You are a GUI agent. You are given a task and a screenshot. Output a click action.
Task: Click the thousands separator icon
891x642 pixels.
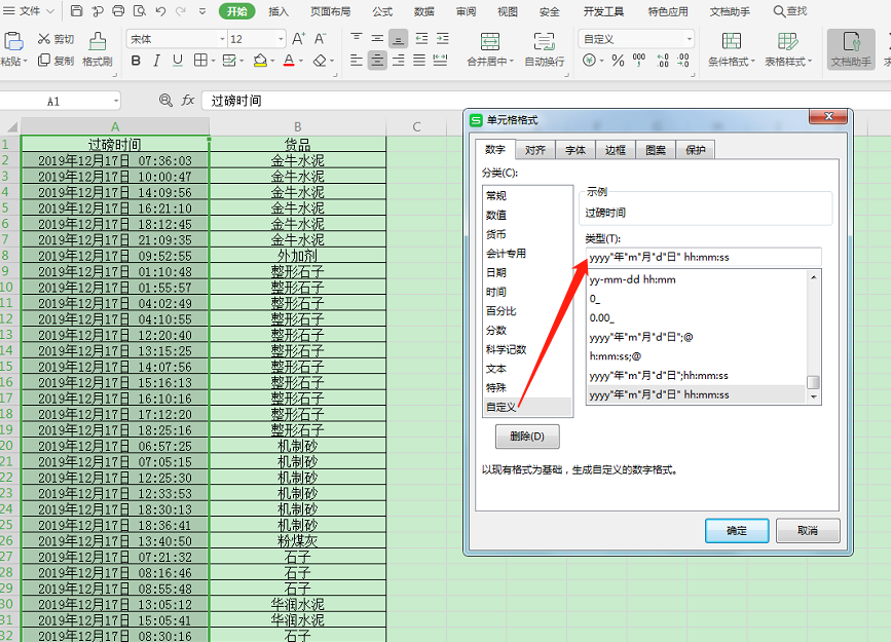coord(639,60)
